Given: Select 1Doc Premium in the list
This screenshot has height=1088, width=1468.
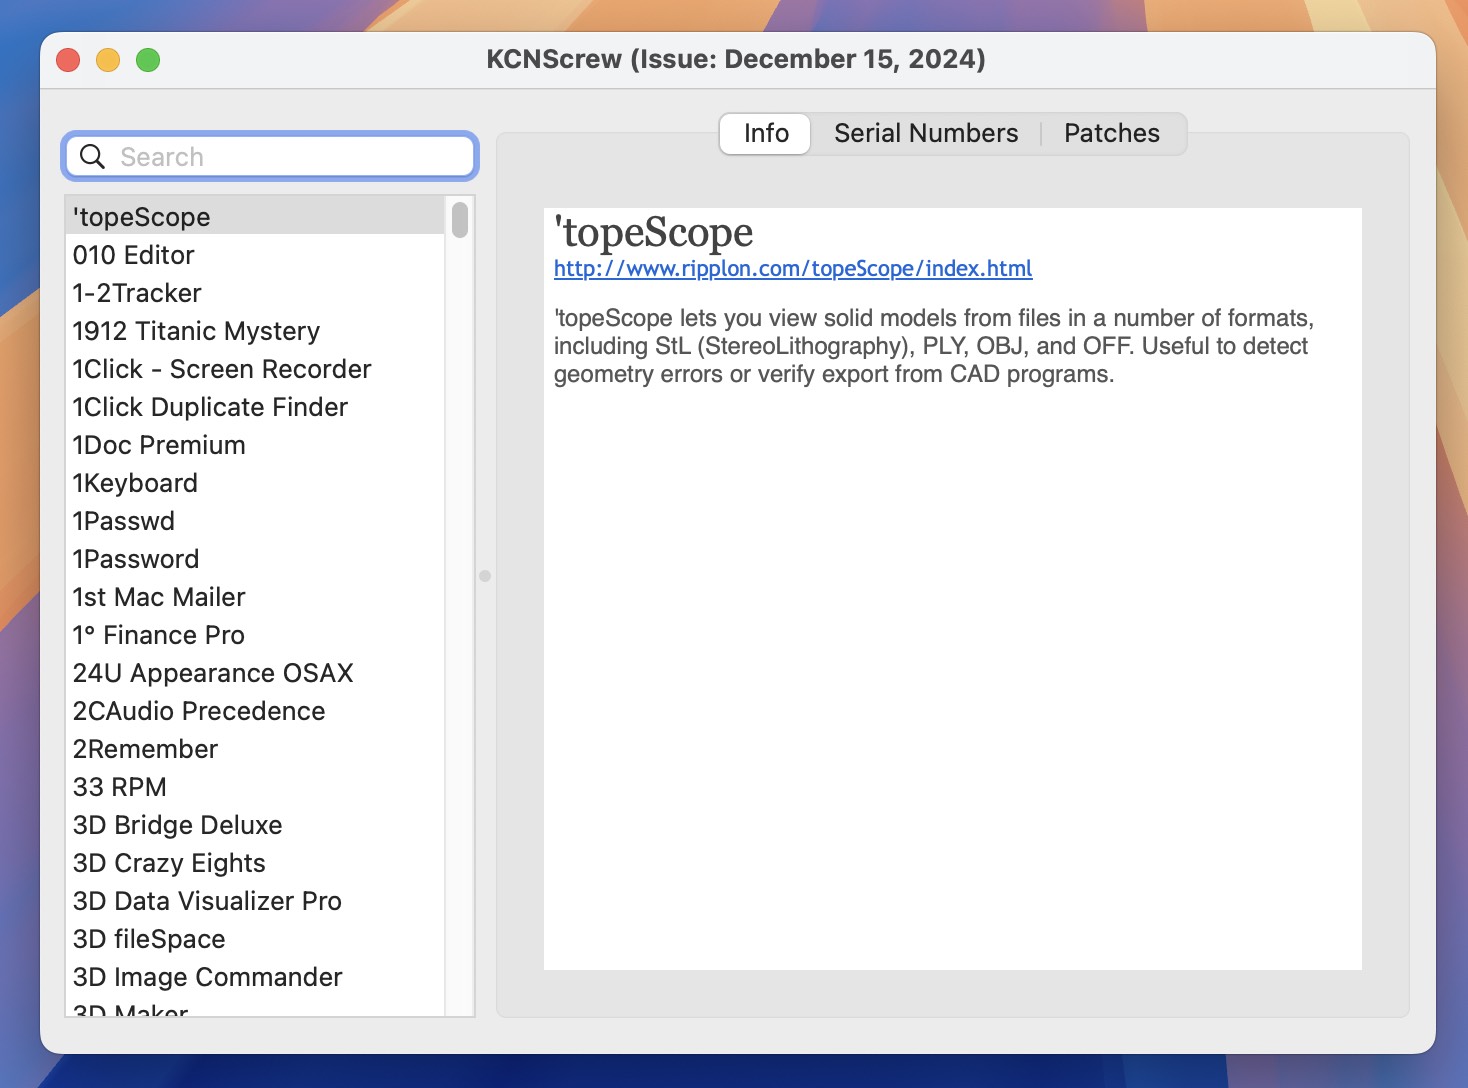Looking at the screenshot, I should point(255,445).
